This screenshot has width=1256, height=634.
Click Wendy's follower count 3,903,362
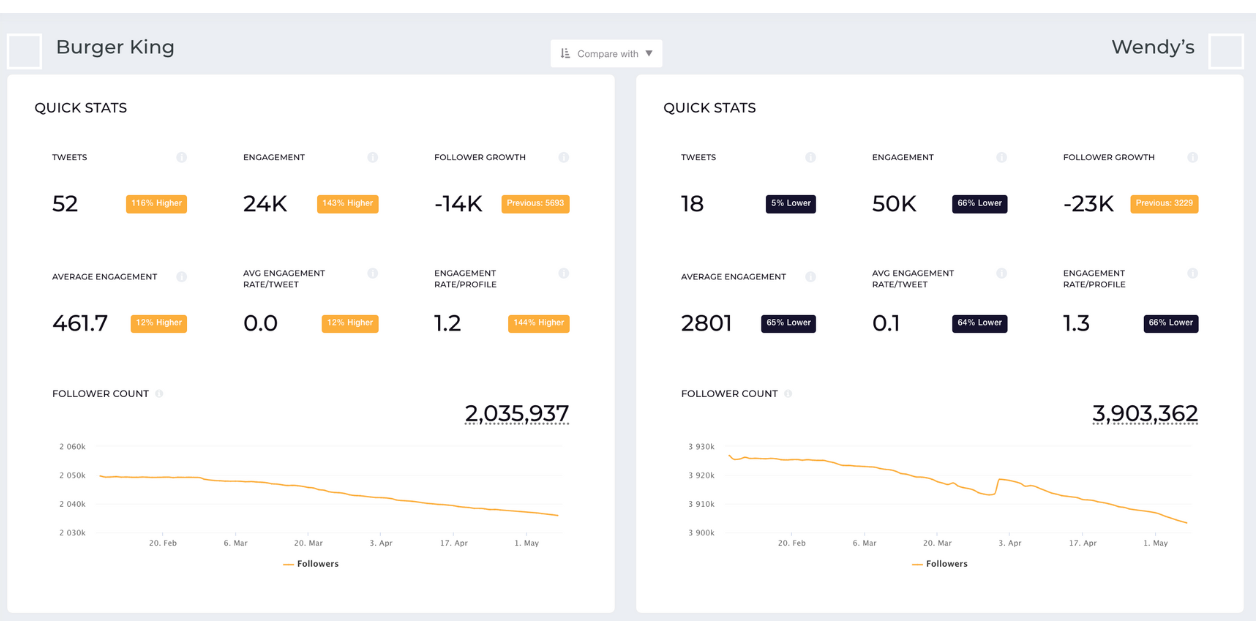pyautogui.click(x=1145, y=413)
